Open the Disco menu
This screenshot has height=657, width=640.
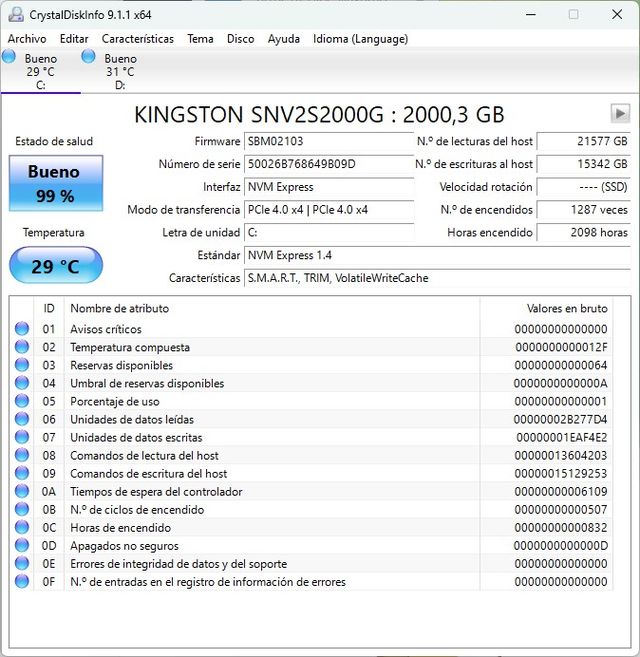tap(240, 39)
